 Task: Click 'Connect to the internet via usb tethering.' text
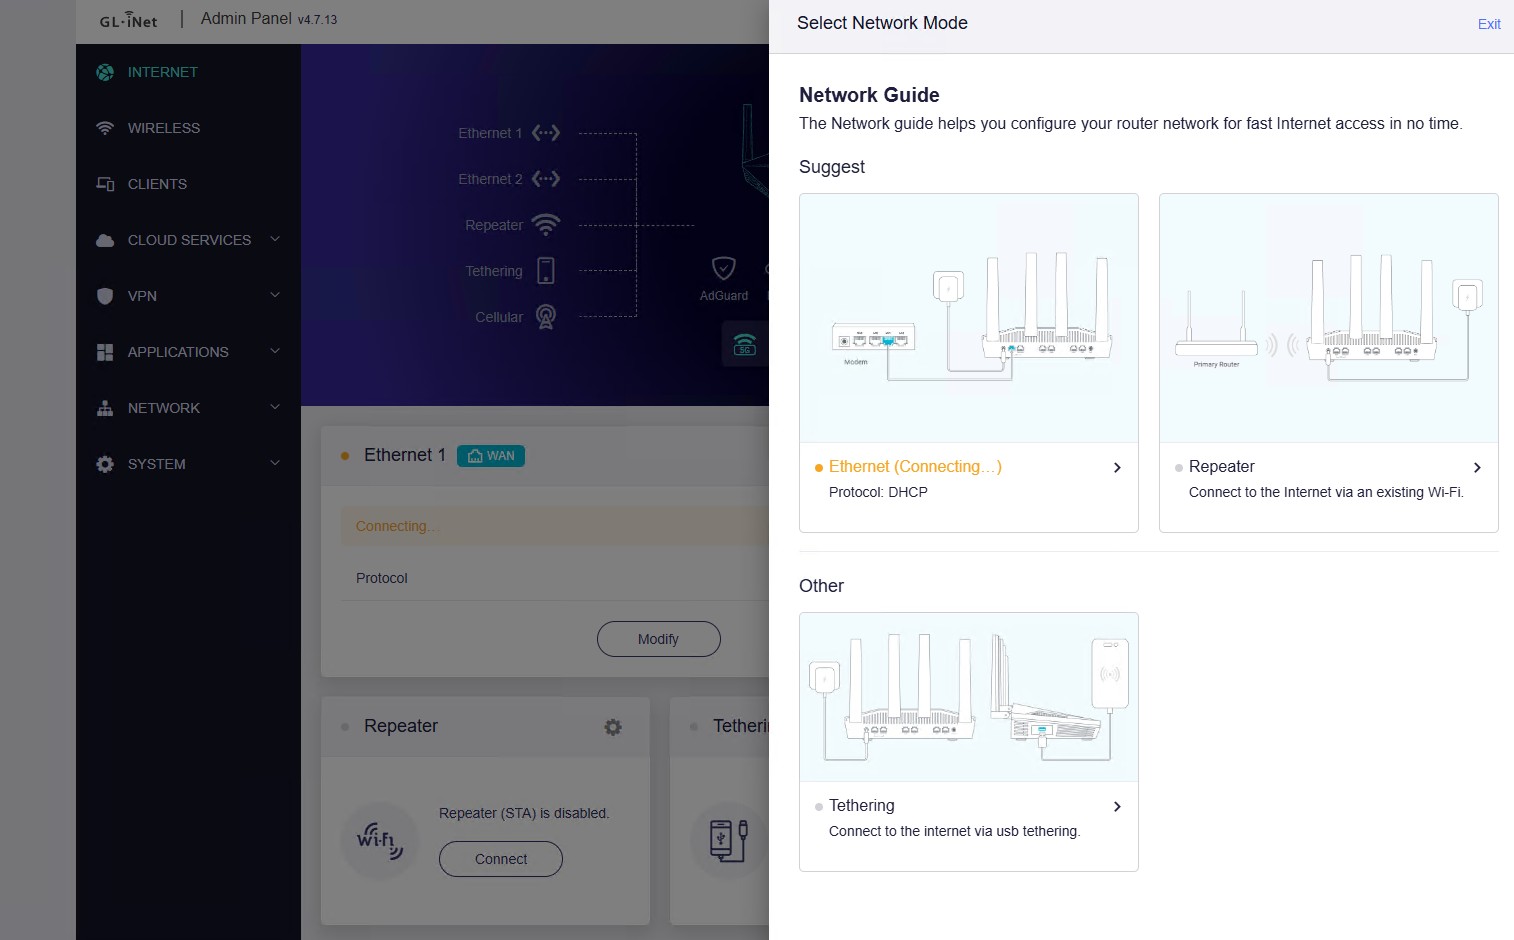click(955, 831)
